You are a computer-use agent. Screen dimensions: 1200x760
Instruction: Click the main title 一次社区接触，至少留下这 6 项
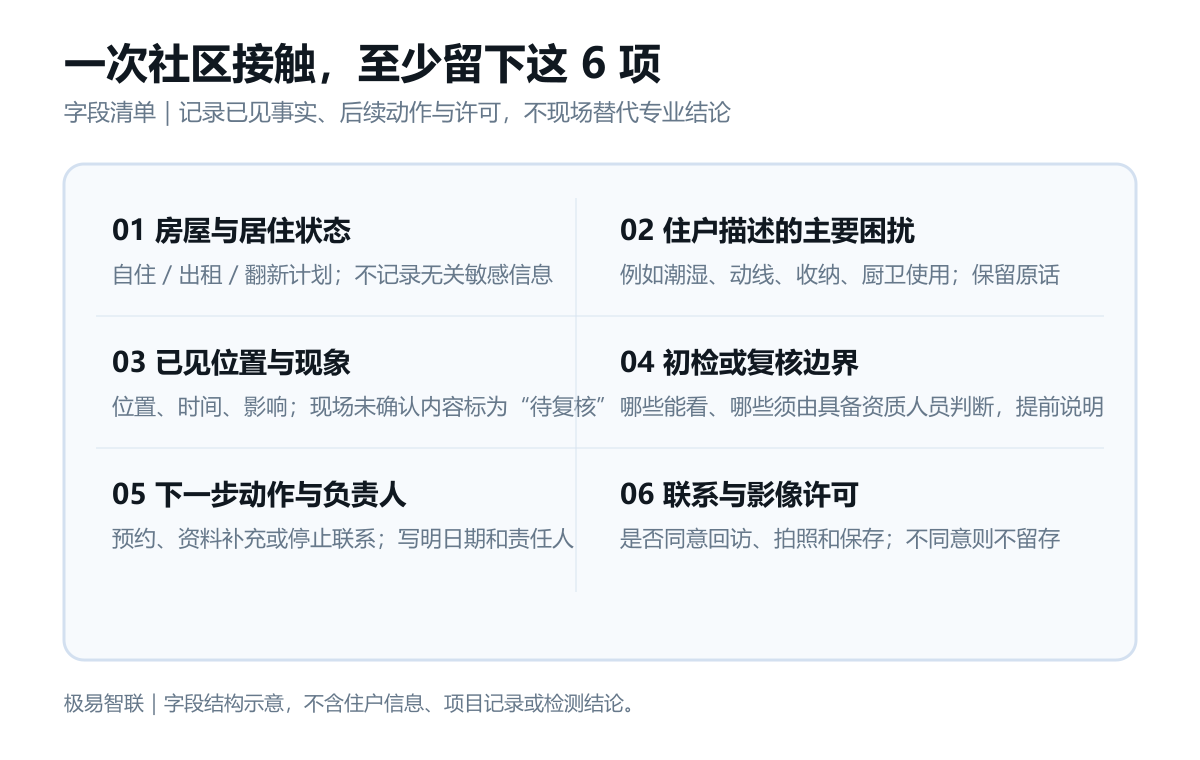362,66
